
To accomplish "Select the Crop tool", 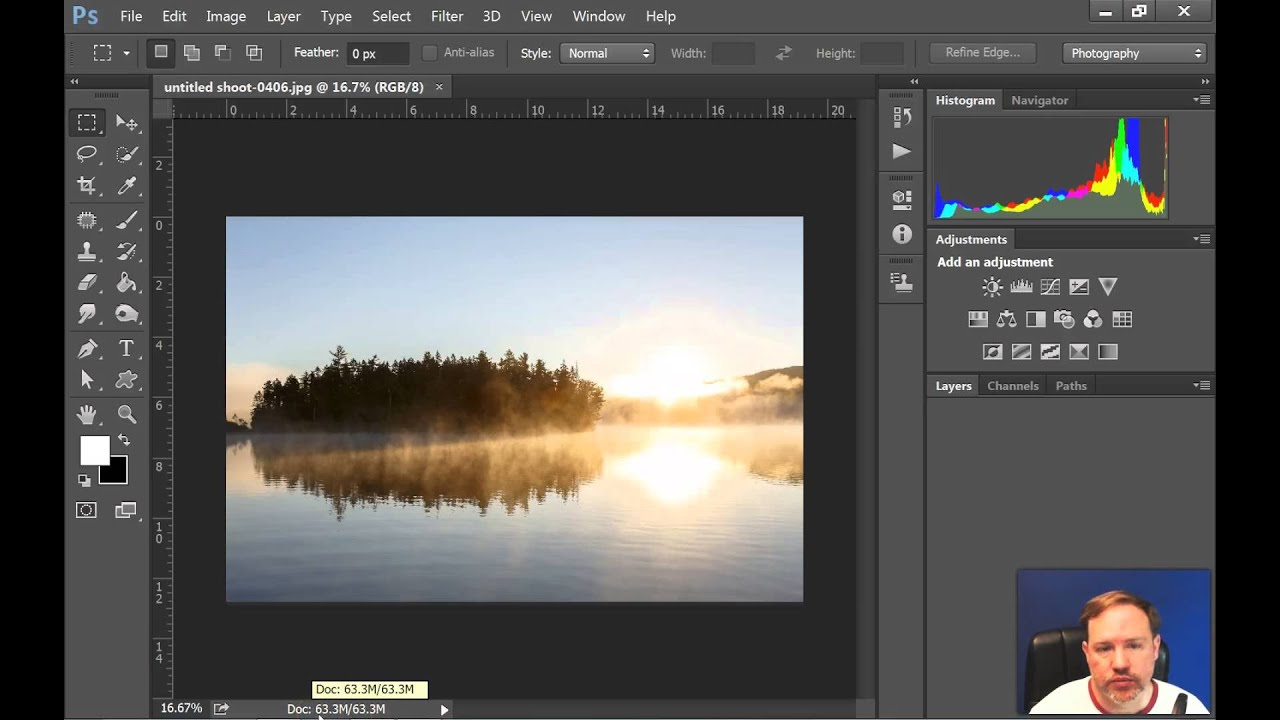I will 87,186.
